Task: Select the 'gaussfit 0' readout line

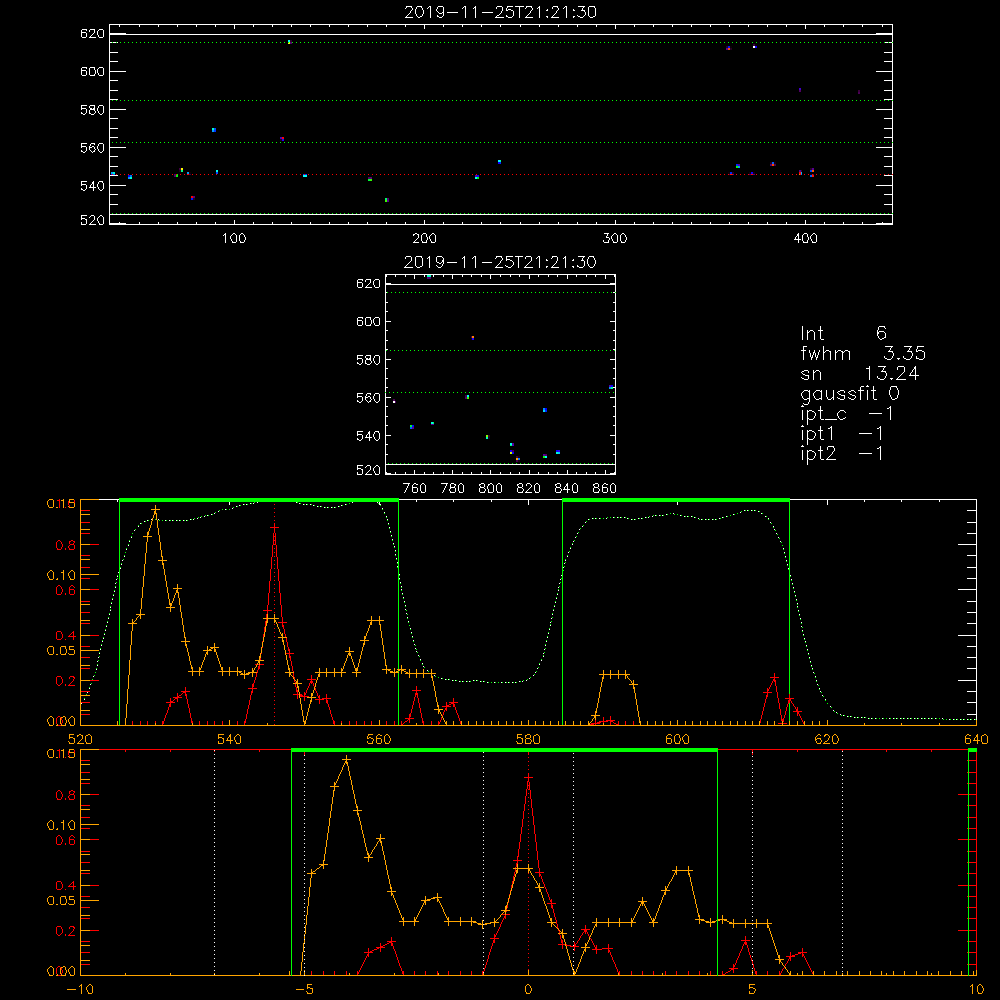Action: [x=849, y=393]
